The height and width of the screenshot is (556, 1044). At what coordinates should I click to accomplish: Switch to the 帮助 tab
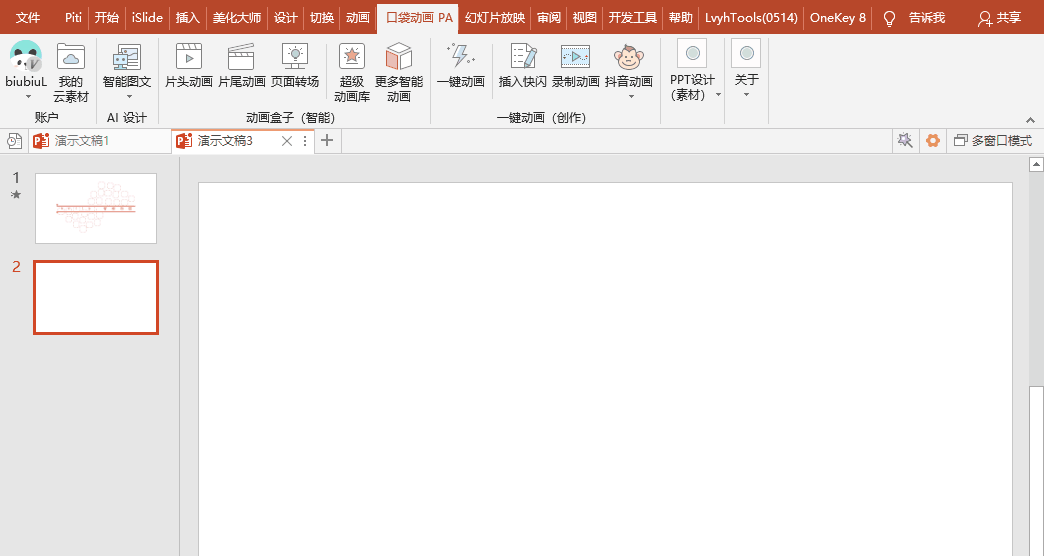(680, 17)
